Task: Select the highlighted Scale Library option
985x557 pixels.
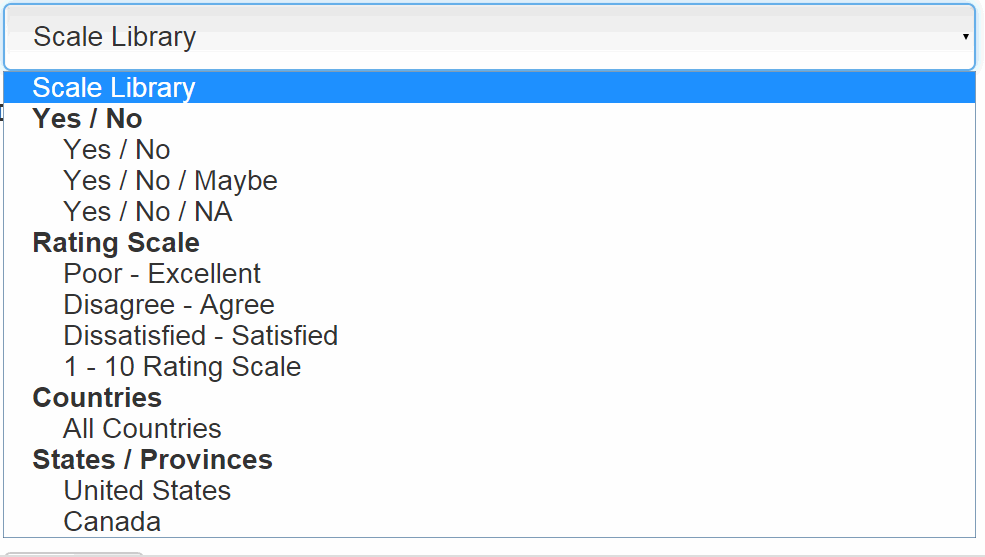Action: coord(114,88)
